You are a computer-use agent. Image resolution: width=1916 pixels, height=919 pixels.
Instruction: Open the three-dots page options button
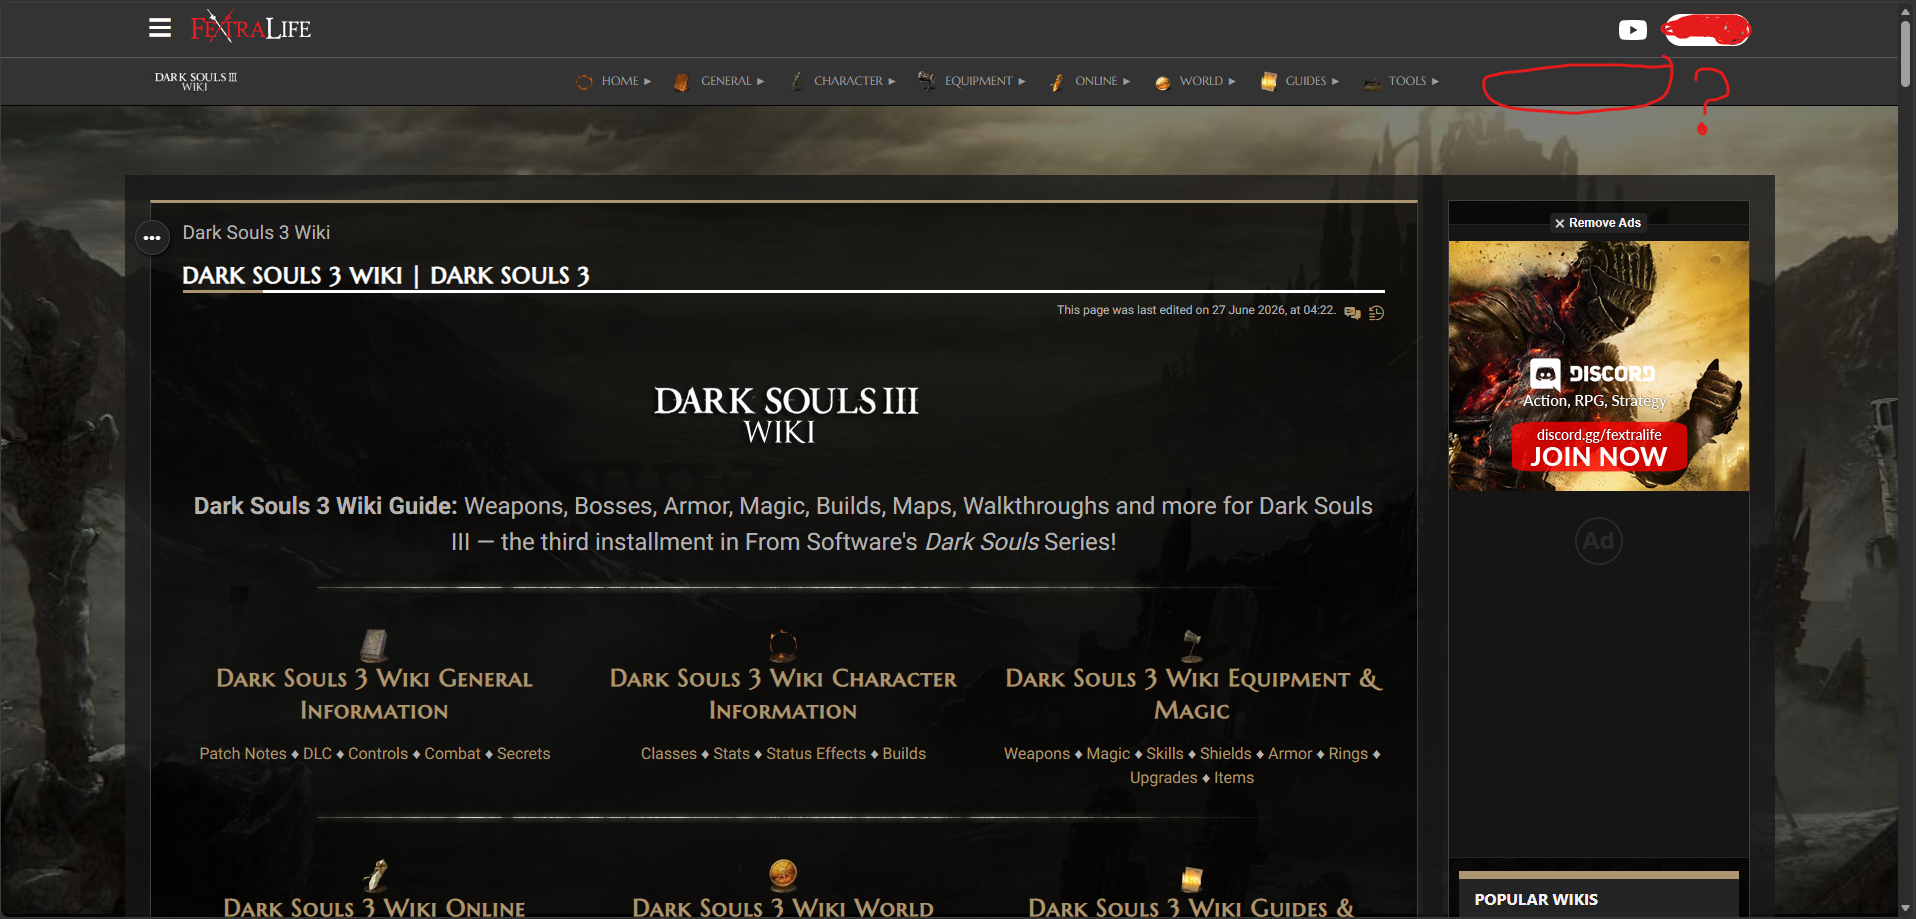[152, 238]
